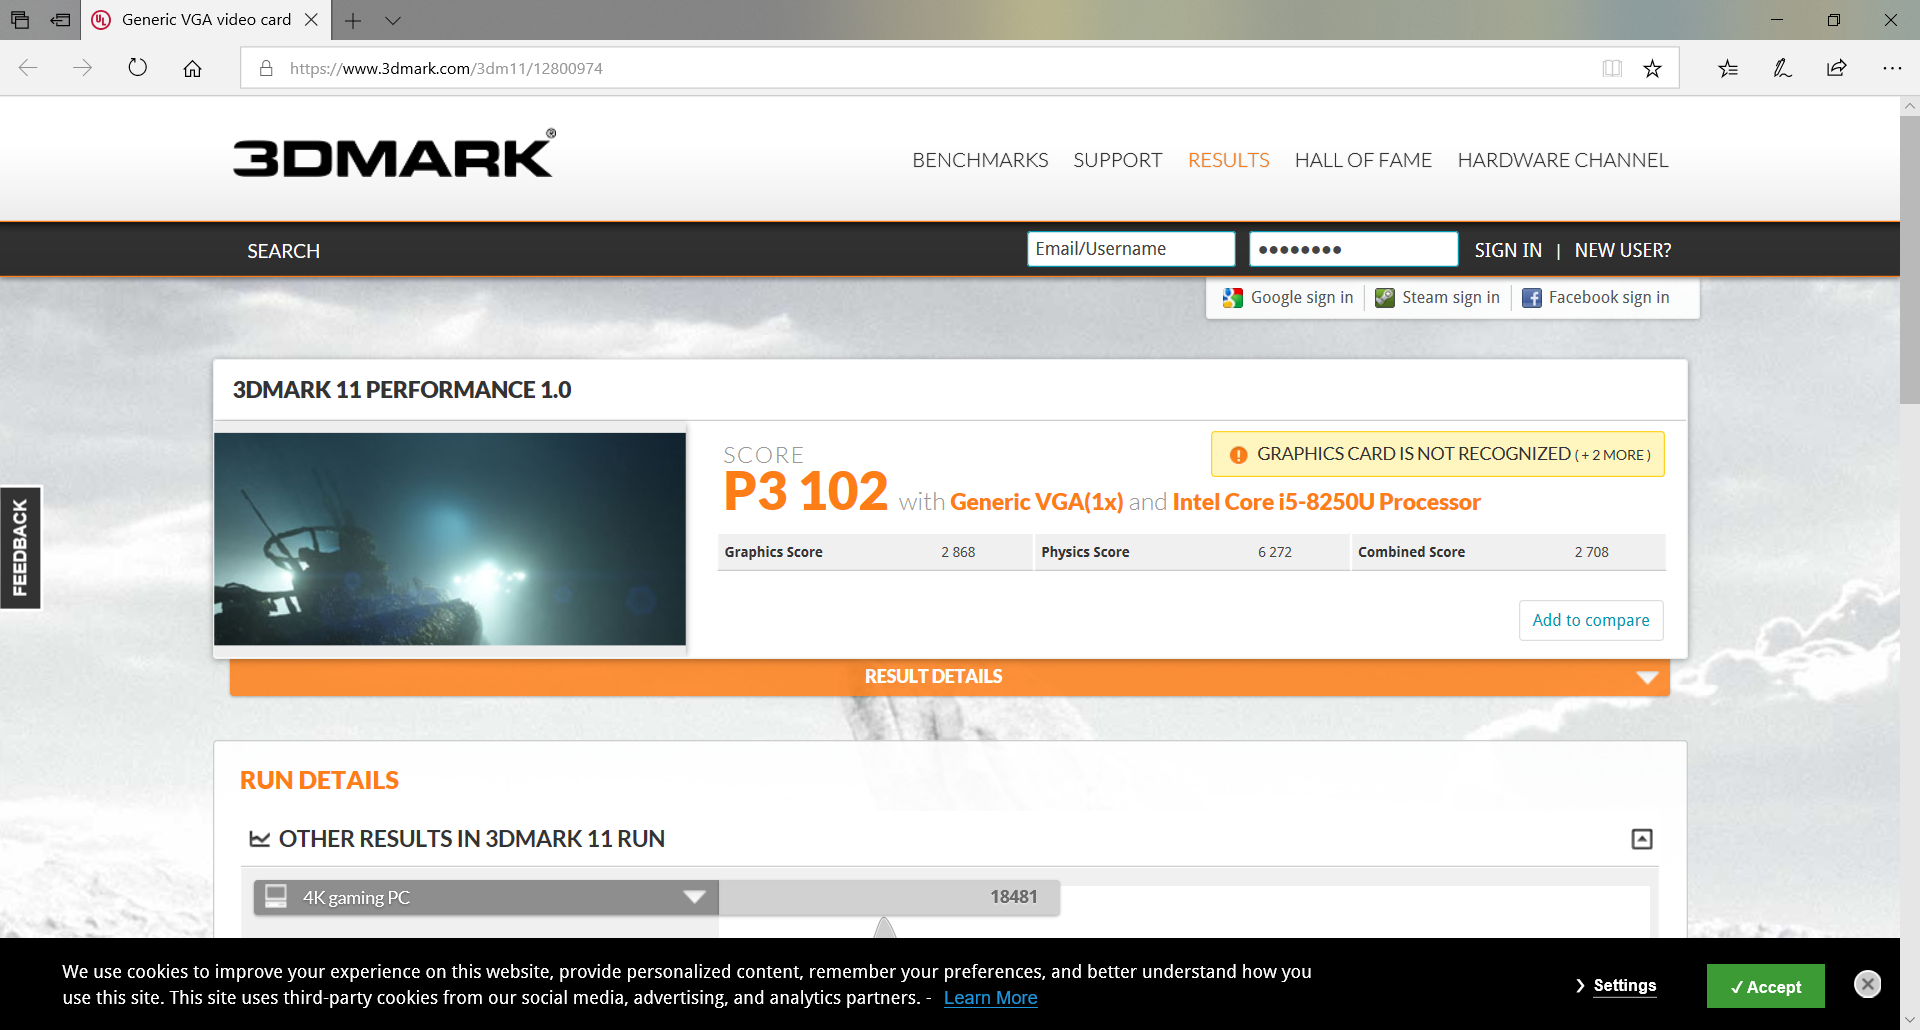
Task: Click the share page icon
Action: coord(1837,68)
